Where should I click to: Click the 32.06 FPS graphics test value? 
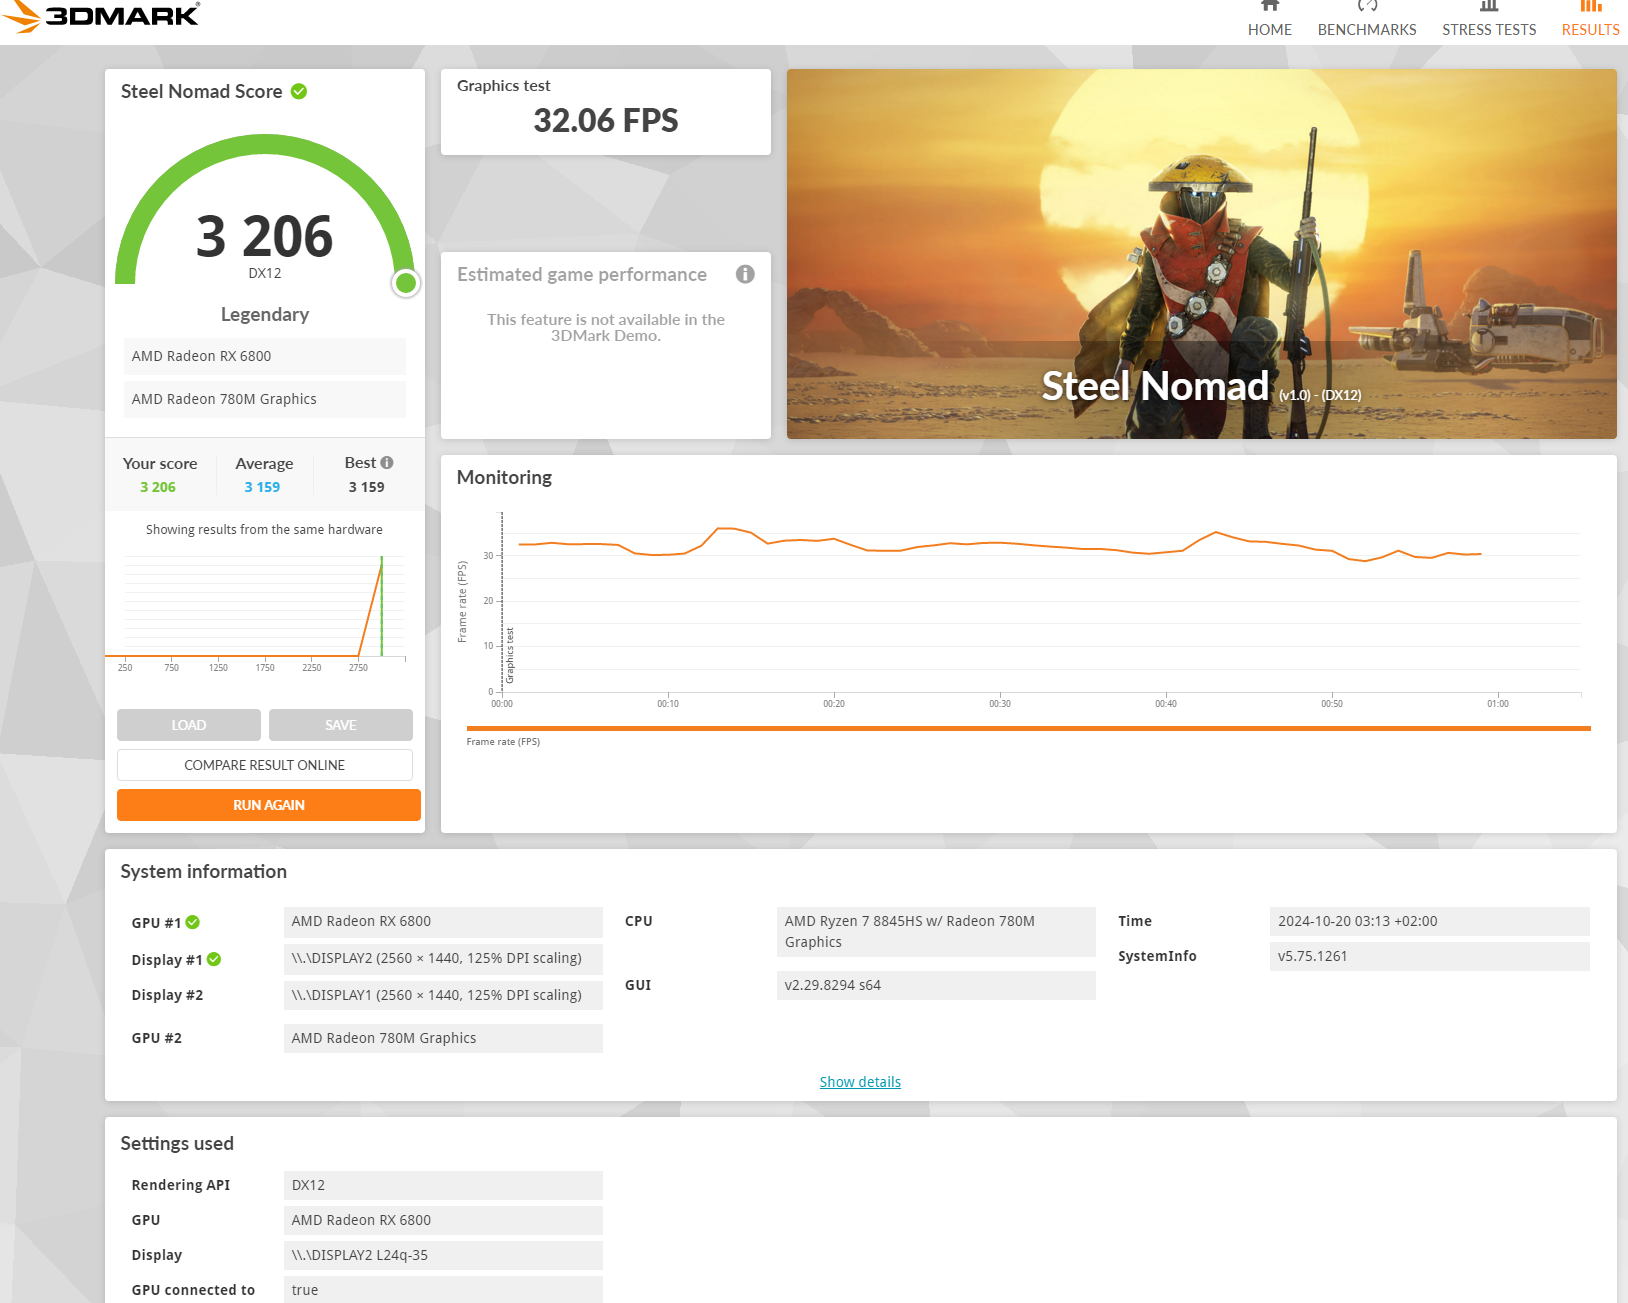point(606,121)
